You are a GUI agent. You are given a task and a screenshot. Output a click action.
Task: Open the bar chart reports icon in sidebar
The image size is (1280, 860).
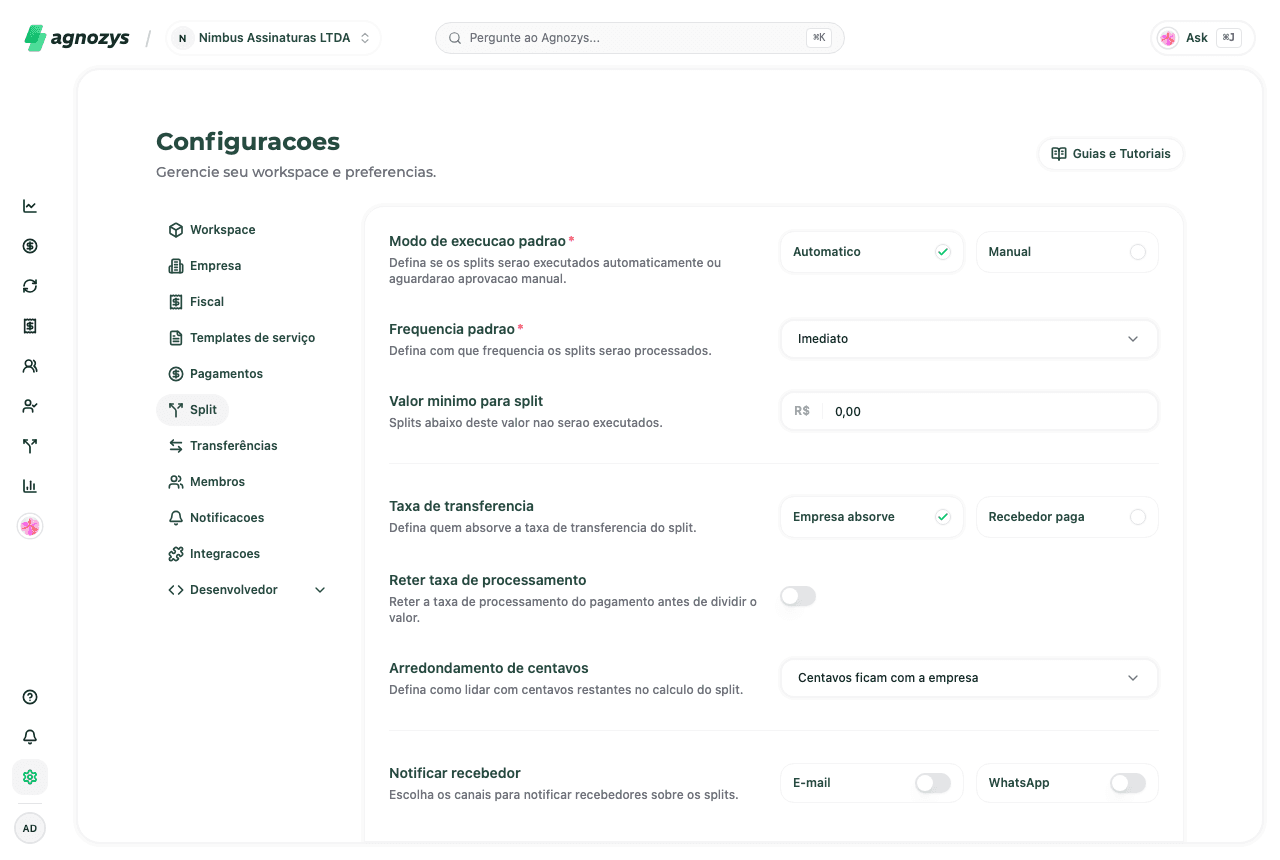coord(30,486)
